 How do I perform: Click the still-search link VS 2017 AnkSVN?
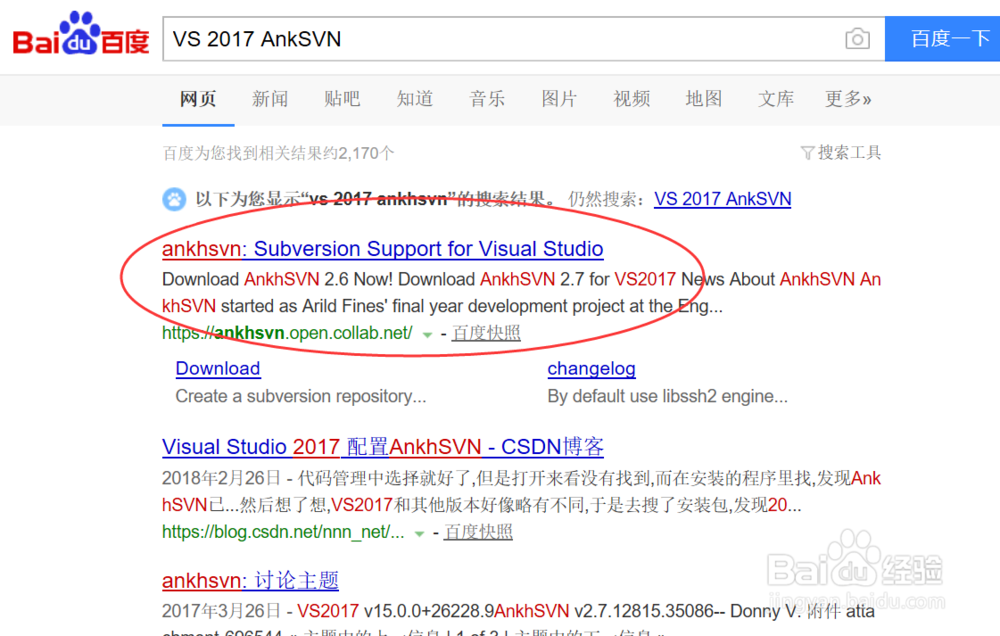click(x=723, y=199)
